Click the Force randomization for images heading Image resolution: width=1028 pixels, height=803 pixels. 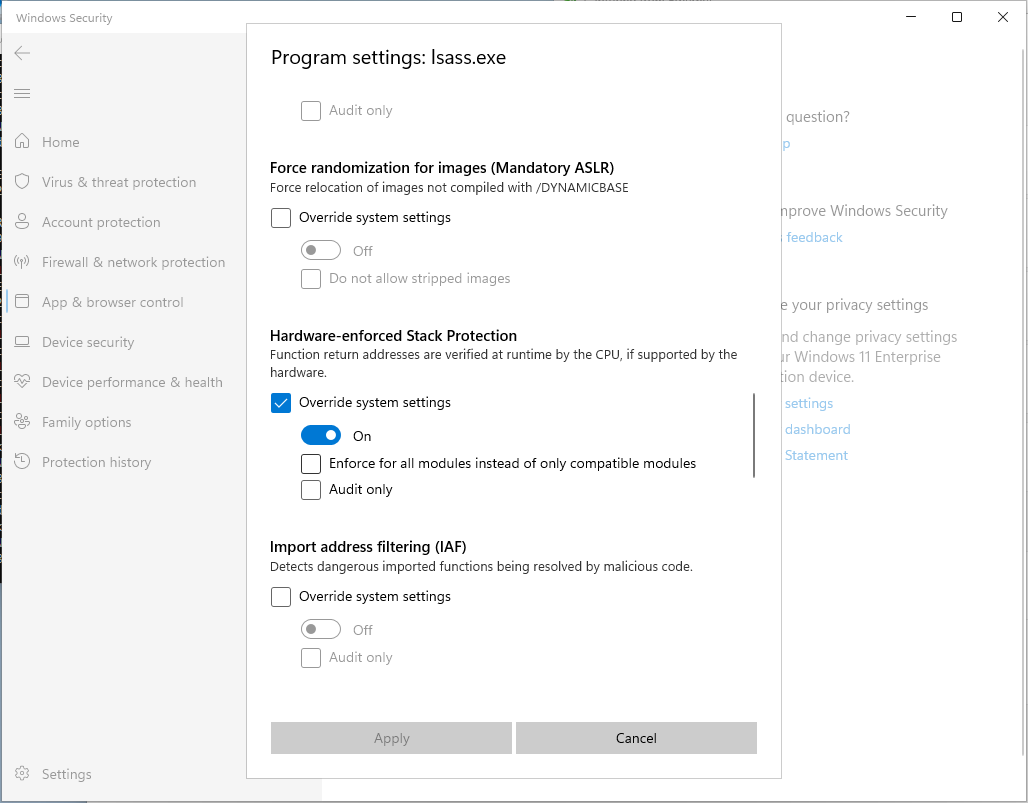tap(442, 168)
